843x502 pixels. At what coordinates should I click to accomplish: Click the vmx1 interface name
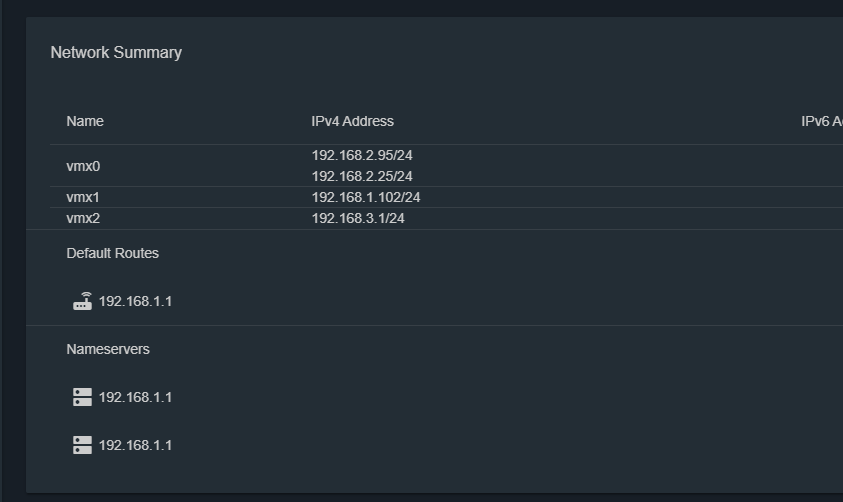(x=83, y=197)
